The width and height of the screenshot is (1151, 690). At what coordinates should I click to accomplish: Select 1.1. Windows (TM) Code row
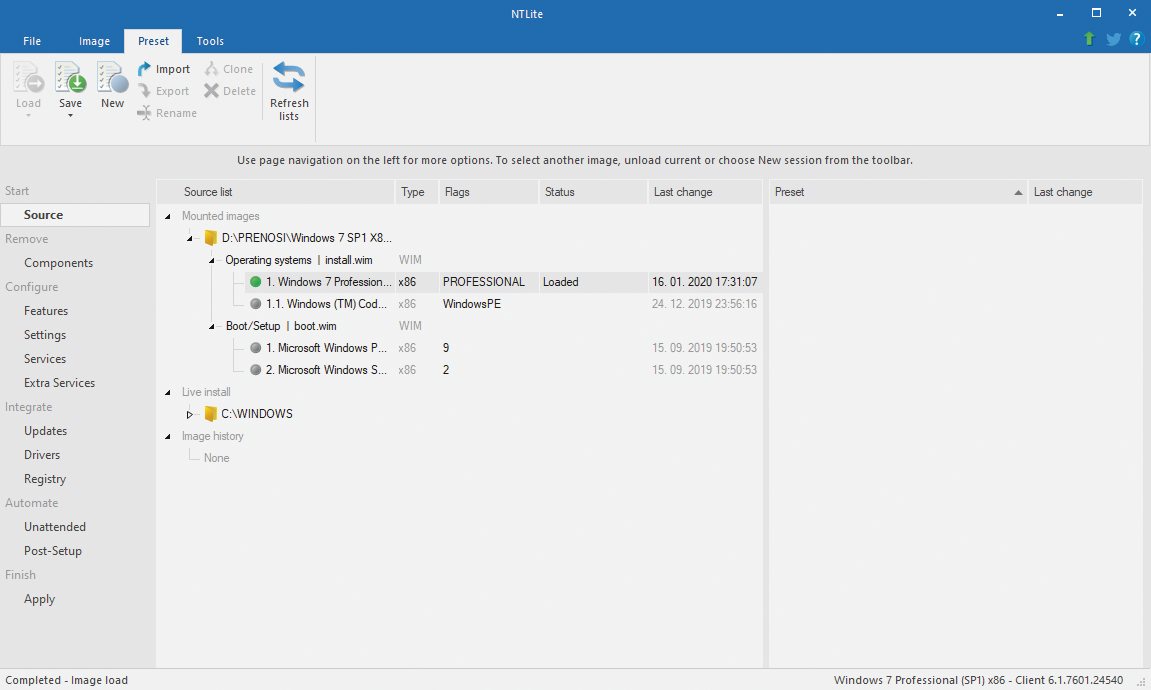coord(504,304)
